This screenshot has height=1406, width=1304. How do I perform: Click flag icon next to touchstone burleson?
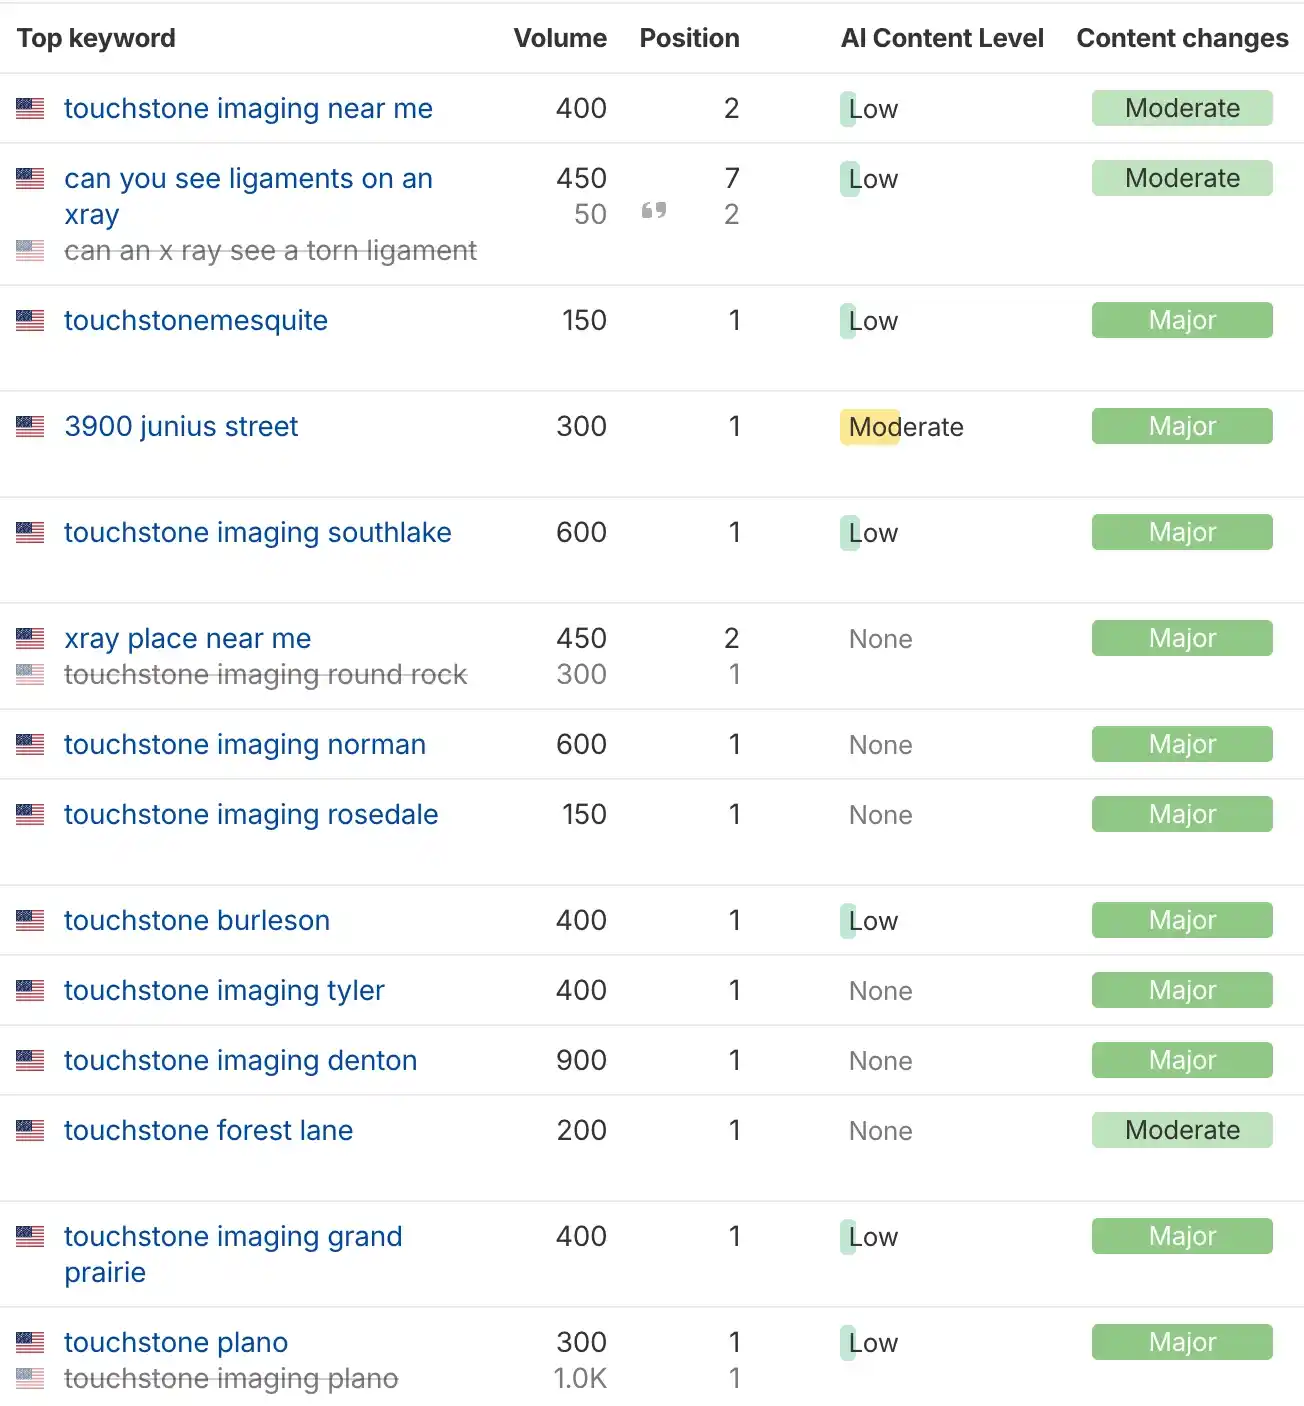point(30,921)
